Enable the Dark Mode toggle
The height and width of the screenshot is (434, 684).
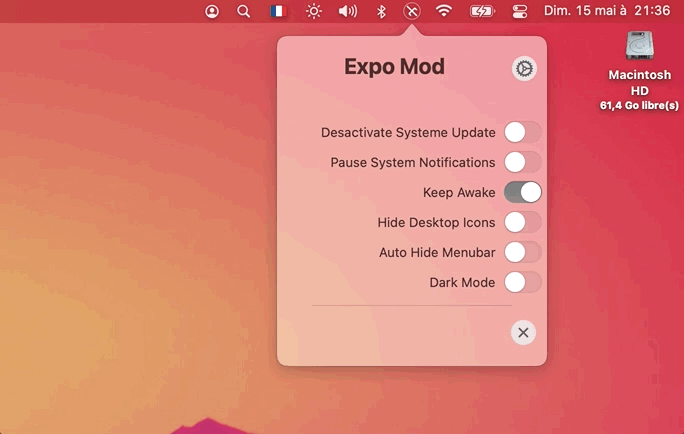click(x=523, y=282)
